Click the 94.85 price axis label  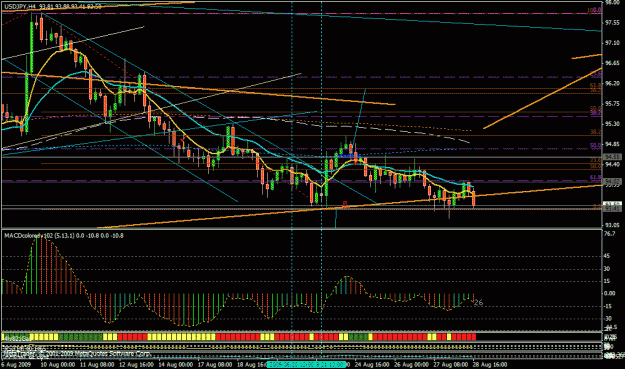pos(612,144)
